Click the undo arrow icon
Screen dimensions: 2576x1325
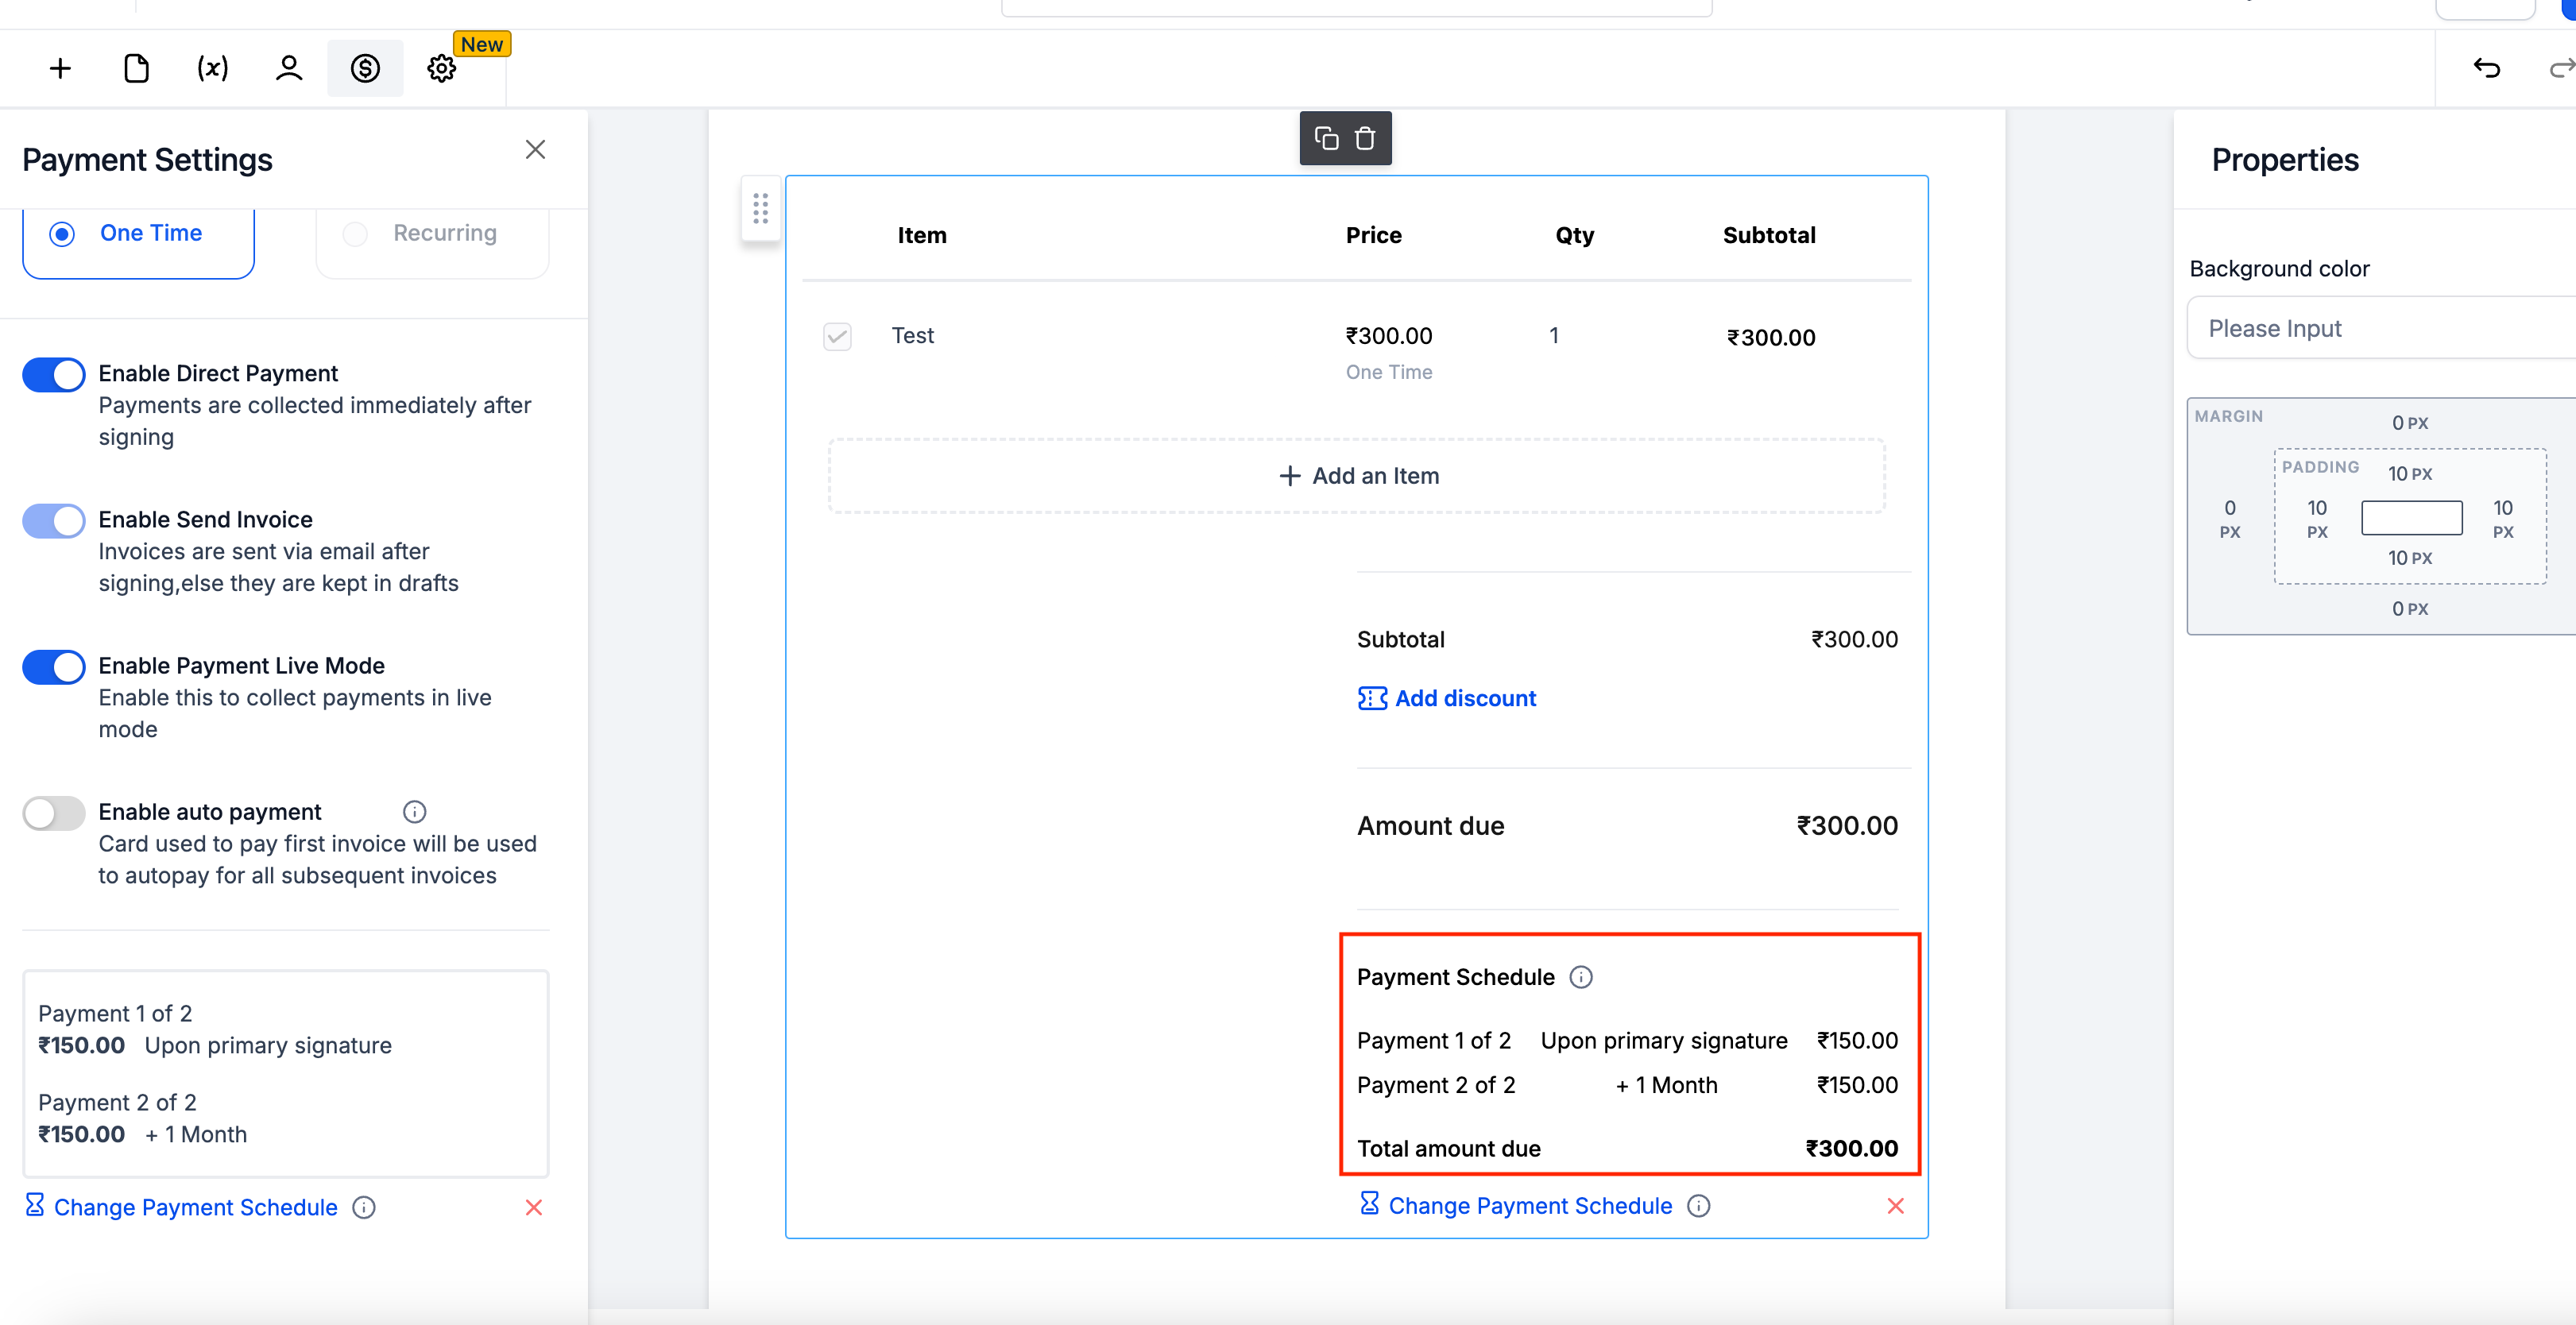(2486, 68)
